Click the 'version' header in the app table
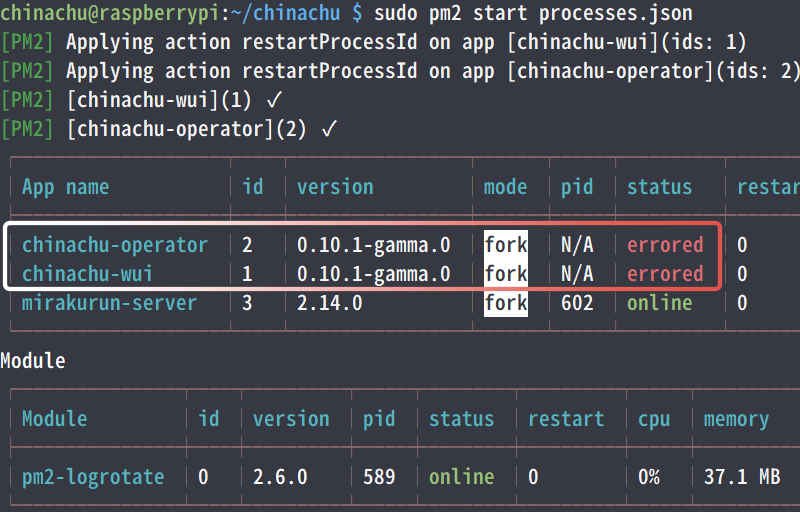 335,187
